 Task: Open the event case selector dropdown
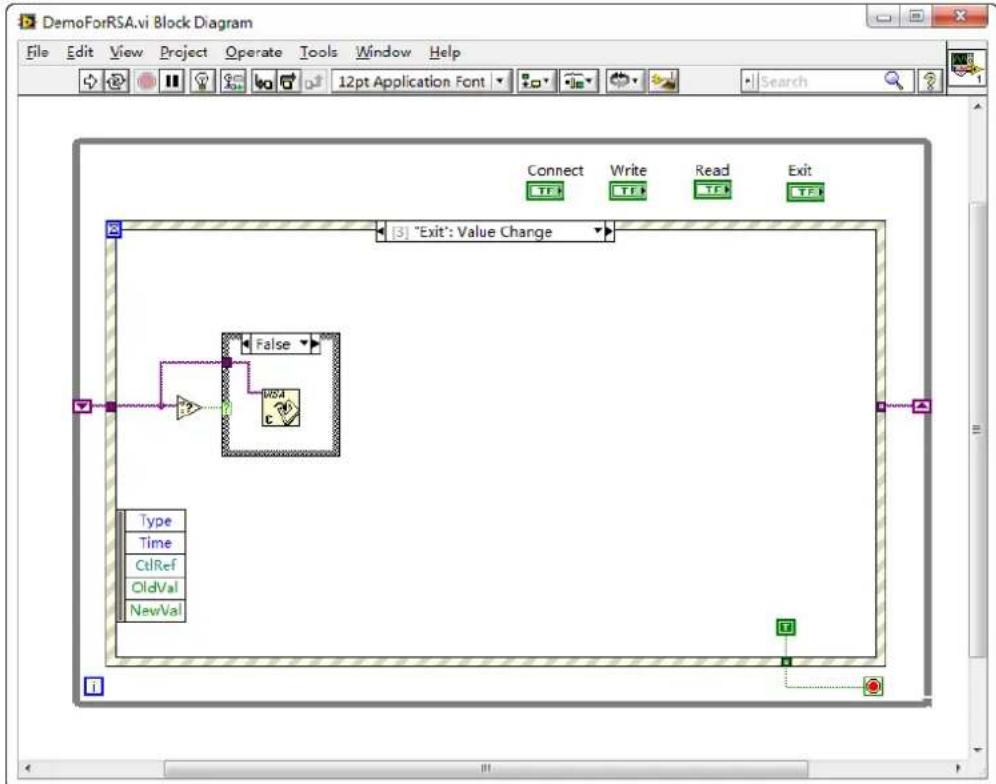pyautogui.click(x=598, y=231)
